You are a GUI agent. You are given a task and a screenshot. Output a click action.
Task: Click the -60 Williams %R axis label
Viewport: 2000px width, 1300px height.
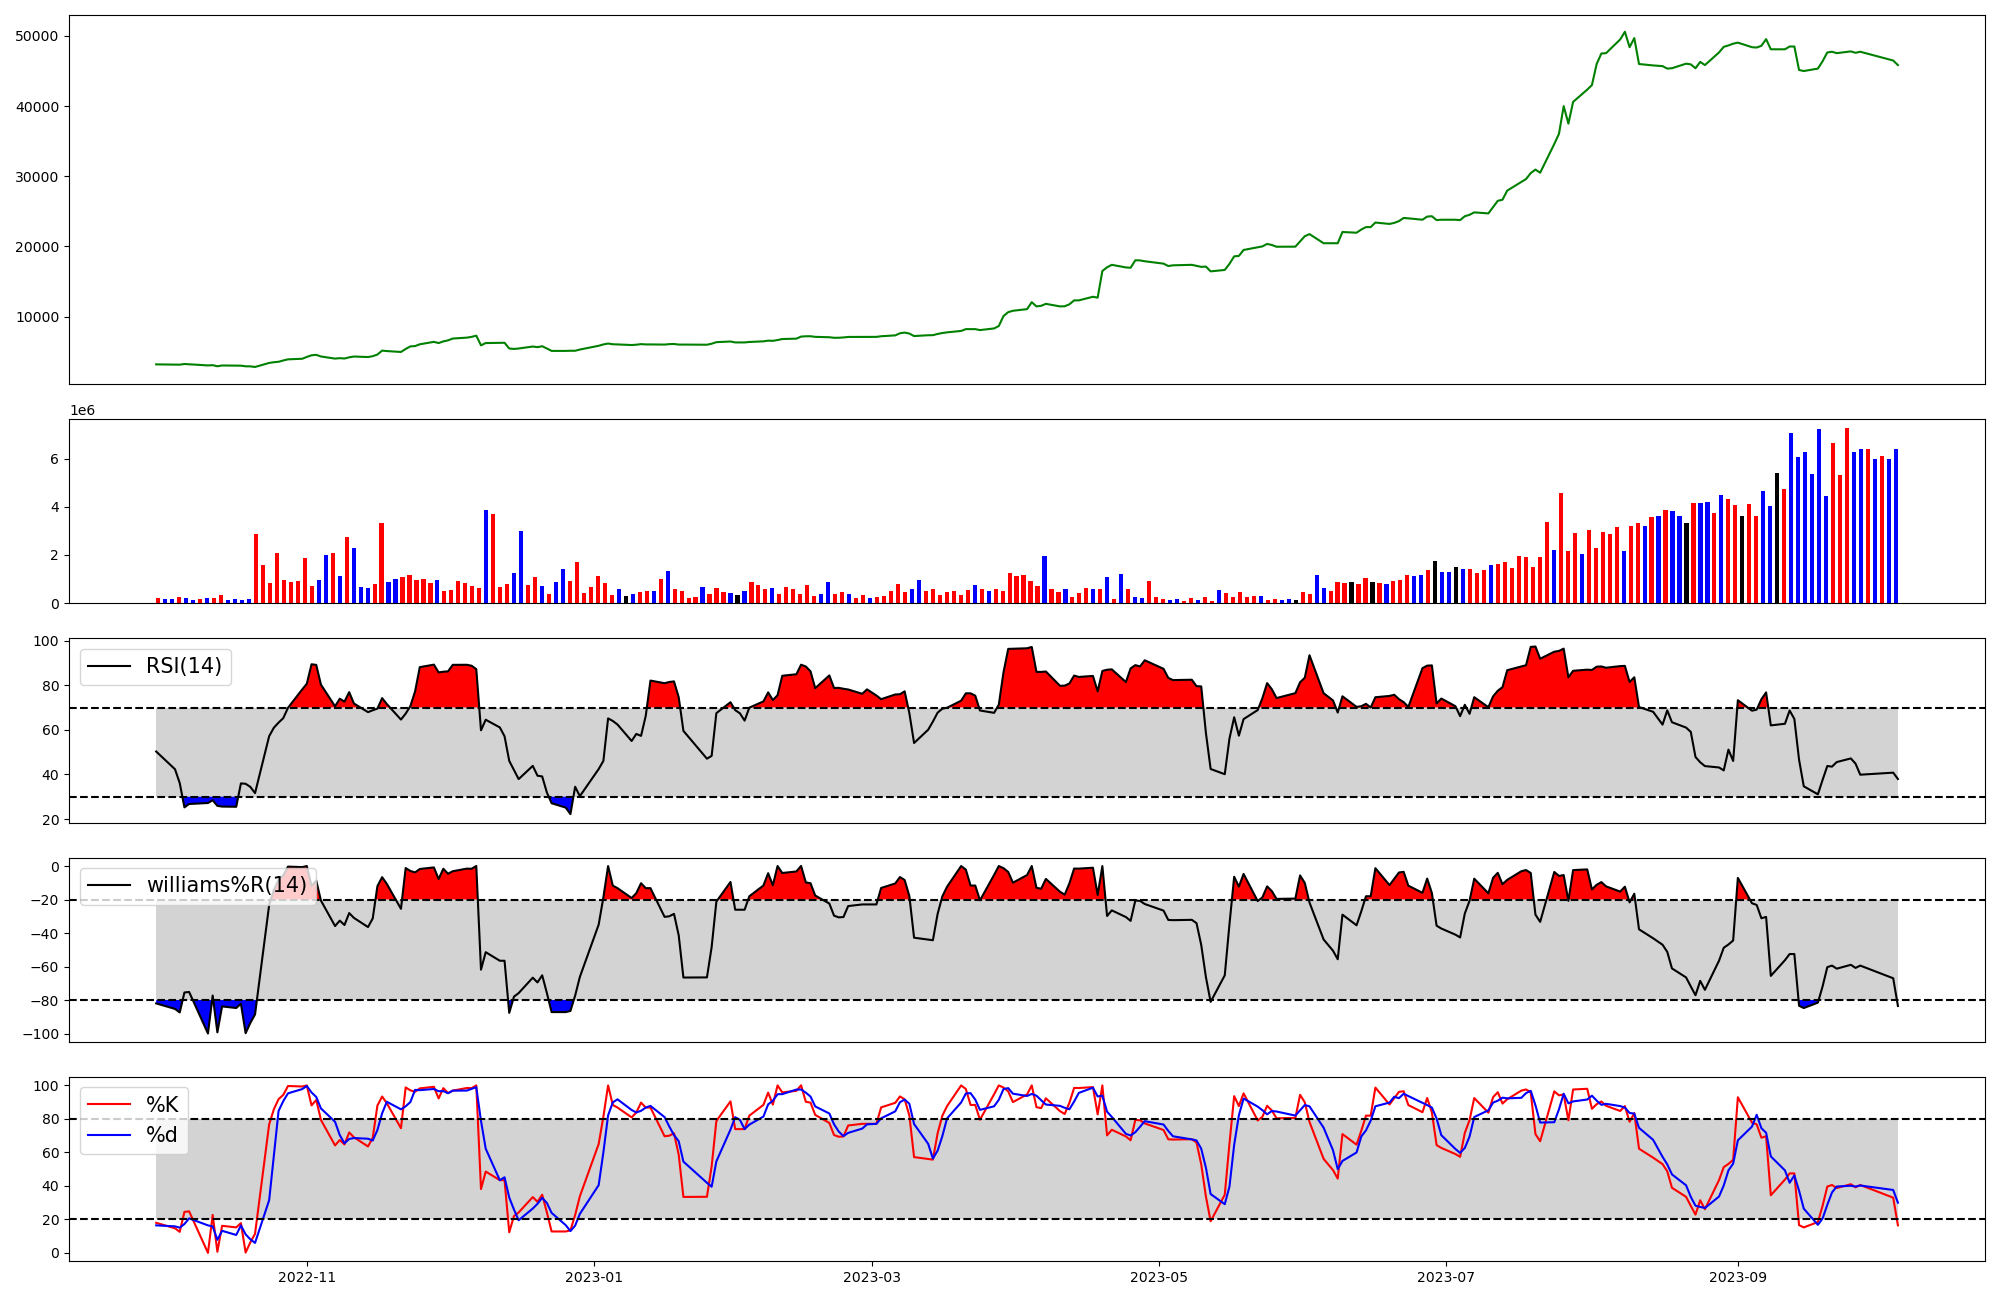pyautogui.click(x=43, y=967)
